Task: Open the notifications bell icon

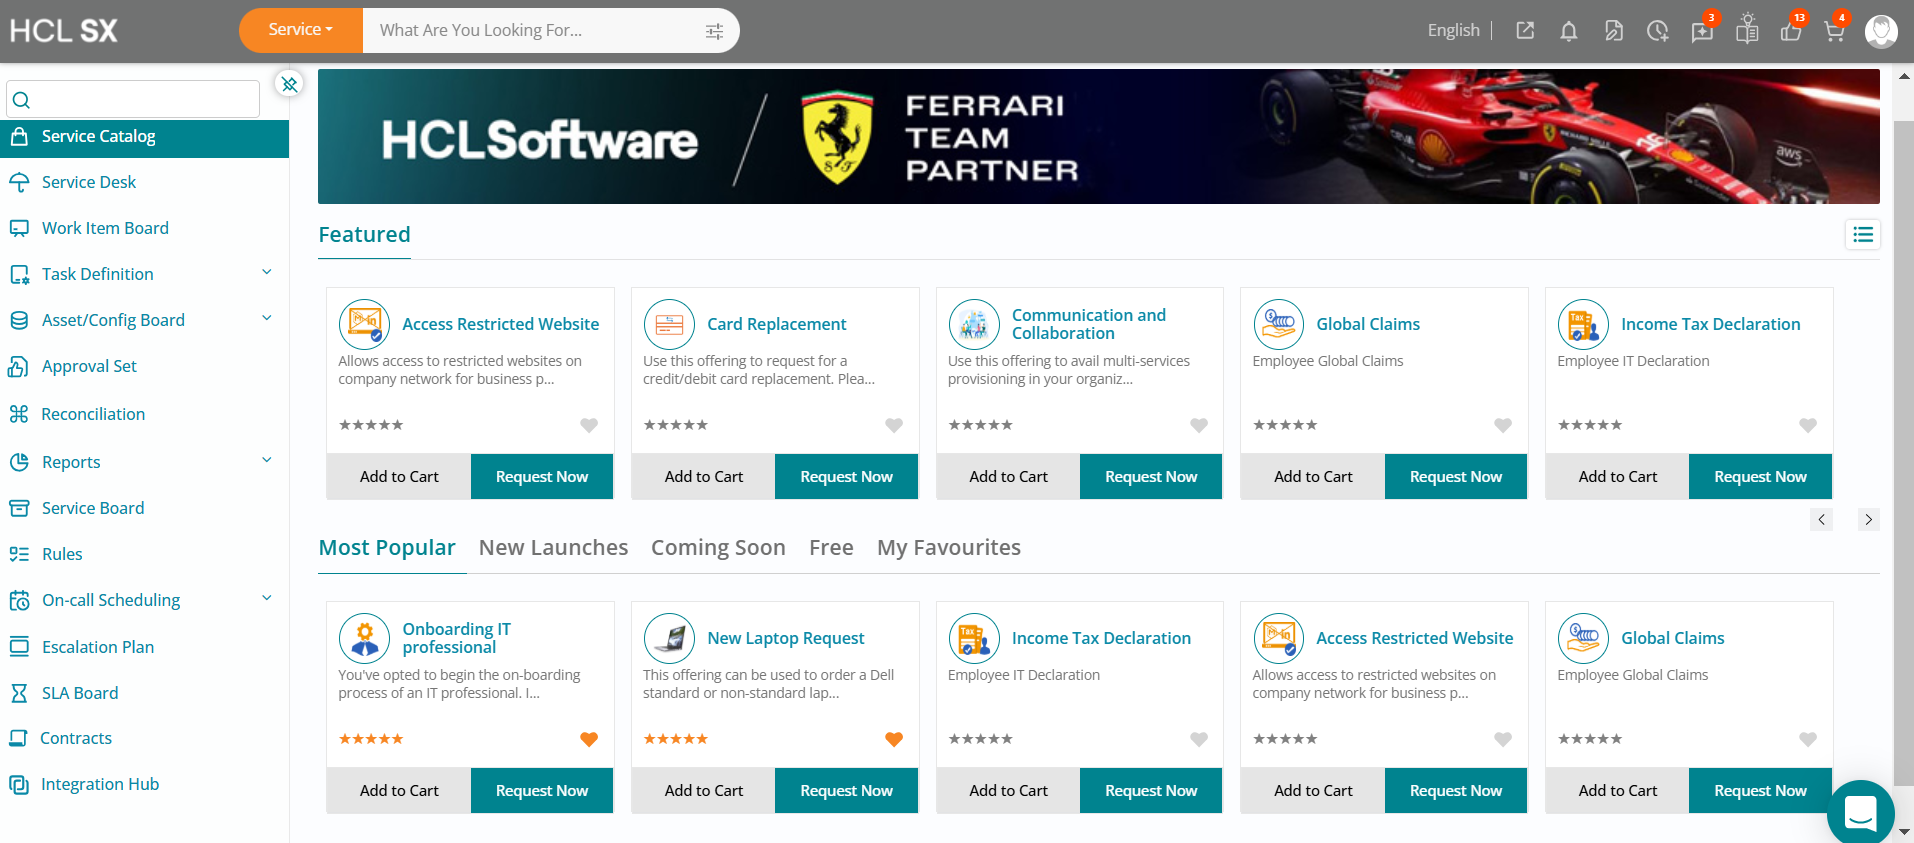Action: click(1568, 31)
